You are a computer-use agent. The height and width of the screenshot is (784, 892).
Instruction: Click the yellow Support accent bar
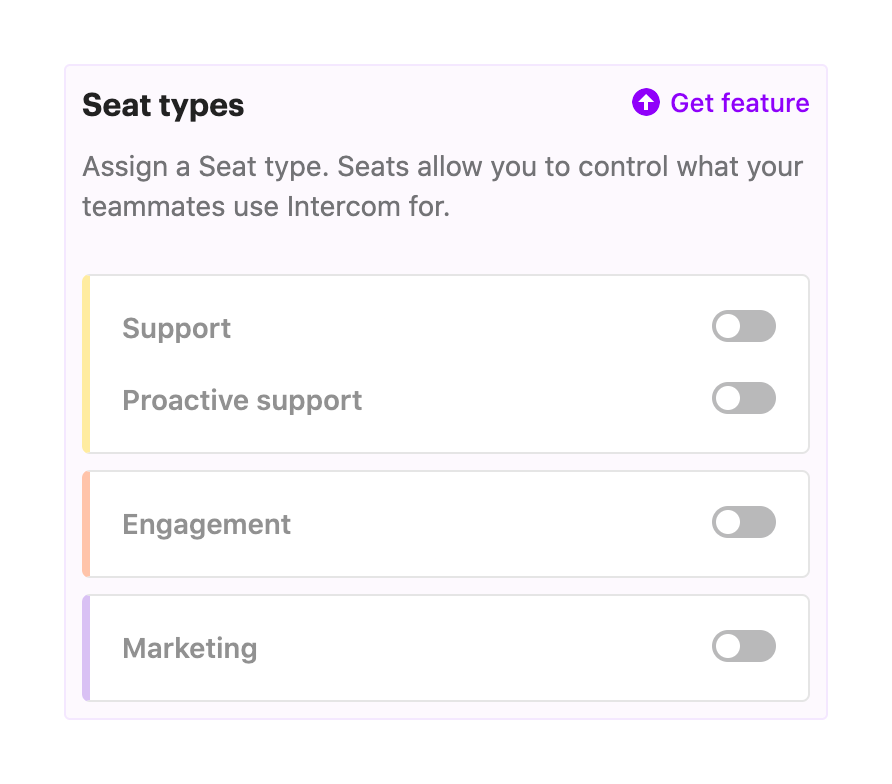pyautogui.click(x=86, y=363)
